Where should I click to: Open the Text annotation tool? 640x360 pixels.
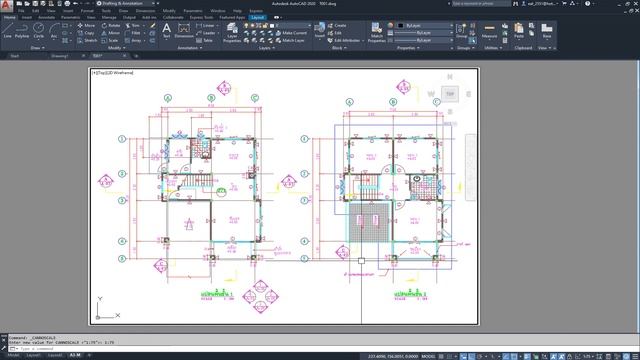pyautogui.click(x=166, y=31)
